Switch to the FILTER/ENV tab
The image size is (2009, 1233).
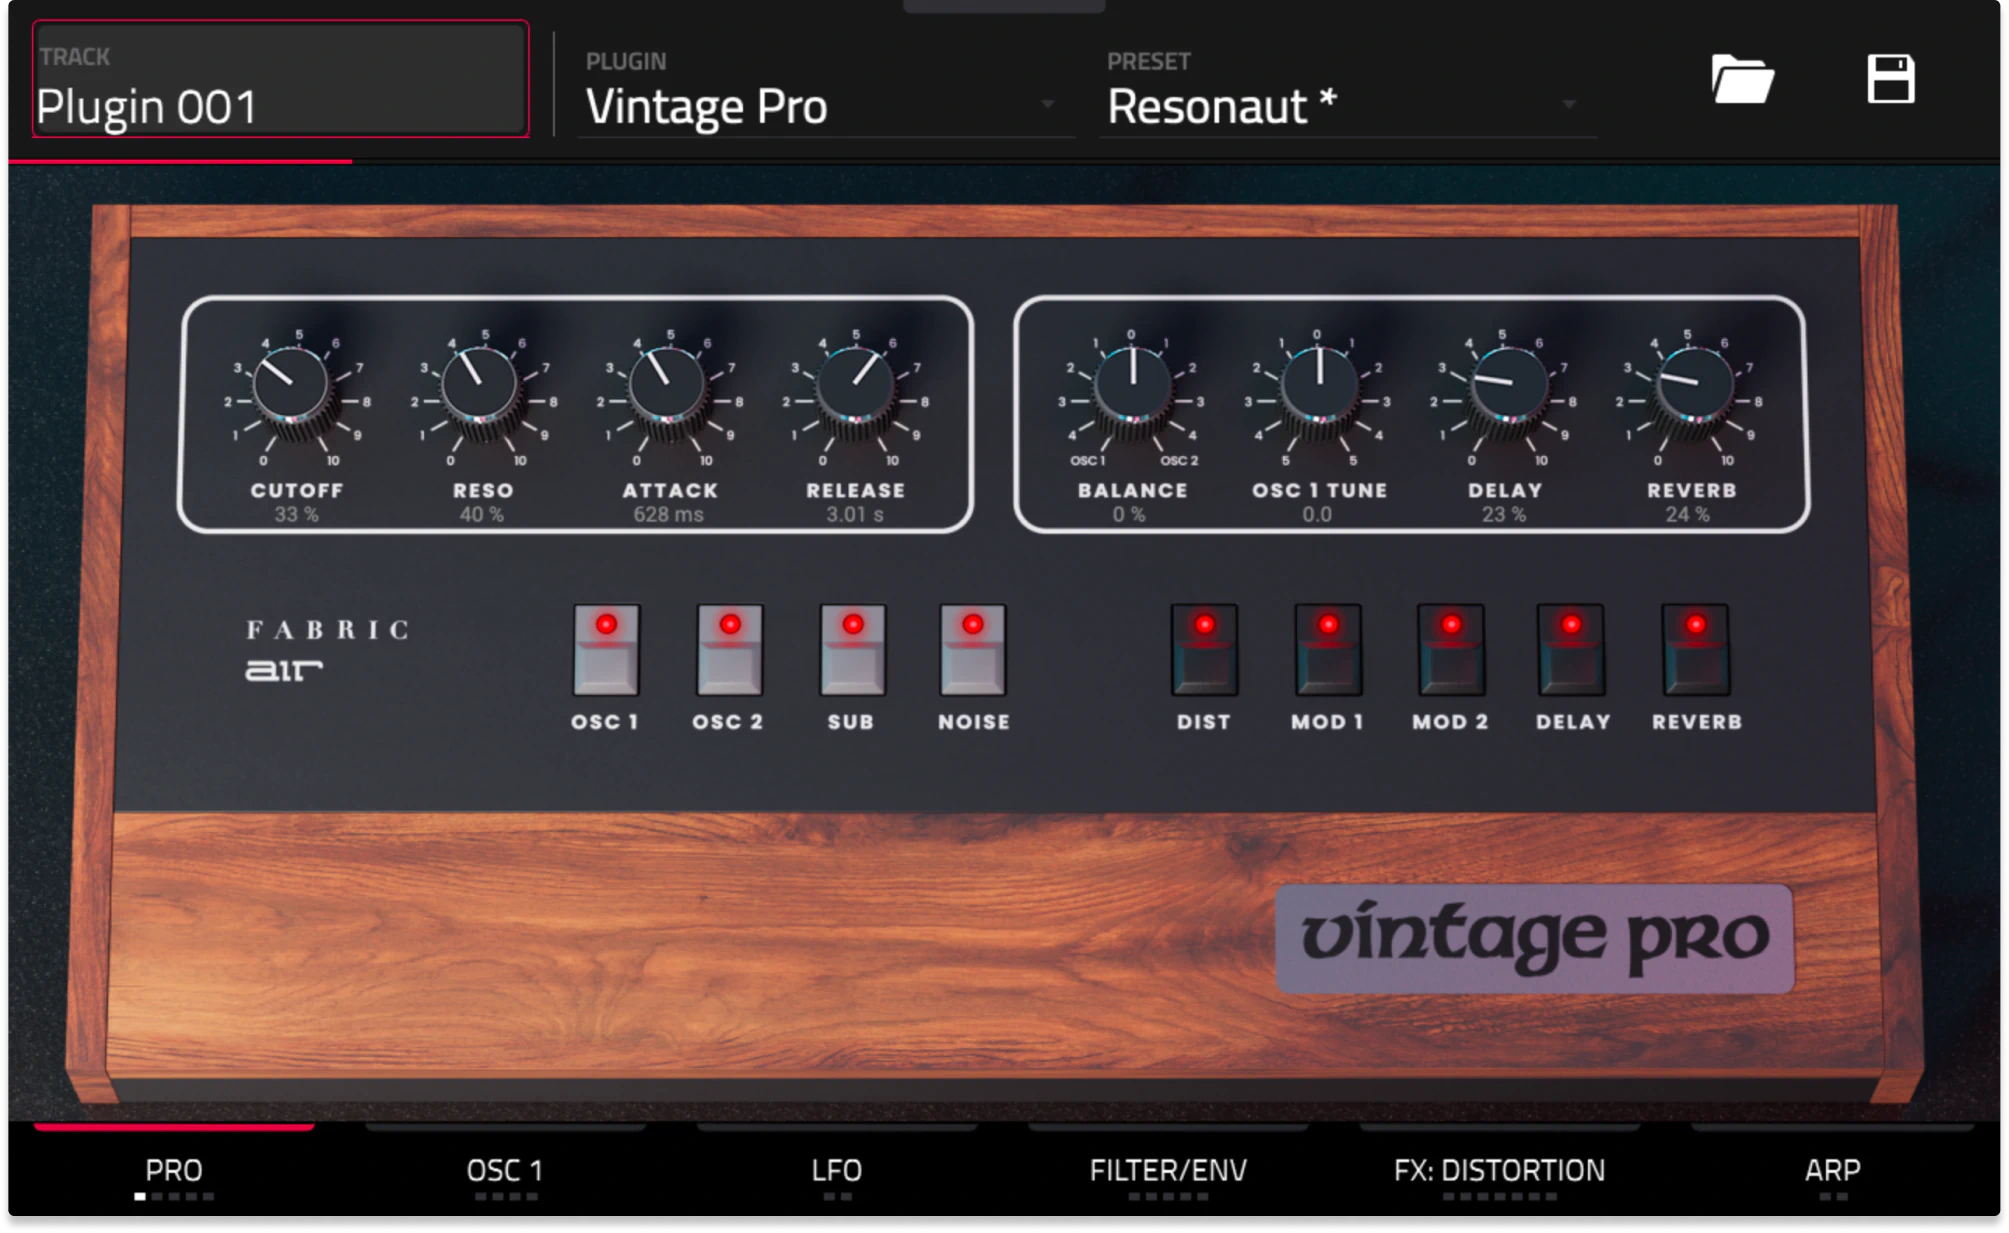(x=1168, y=1170)
